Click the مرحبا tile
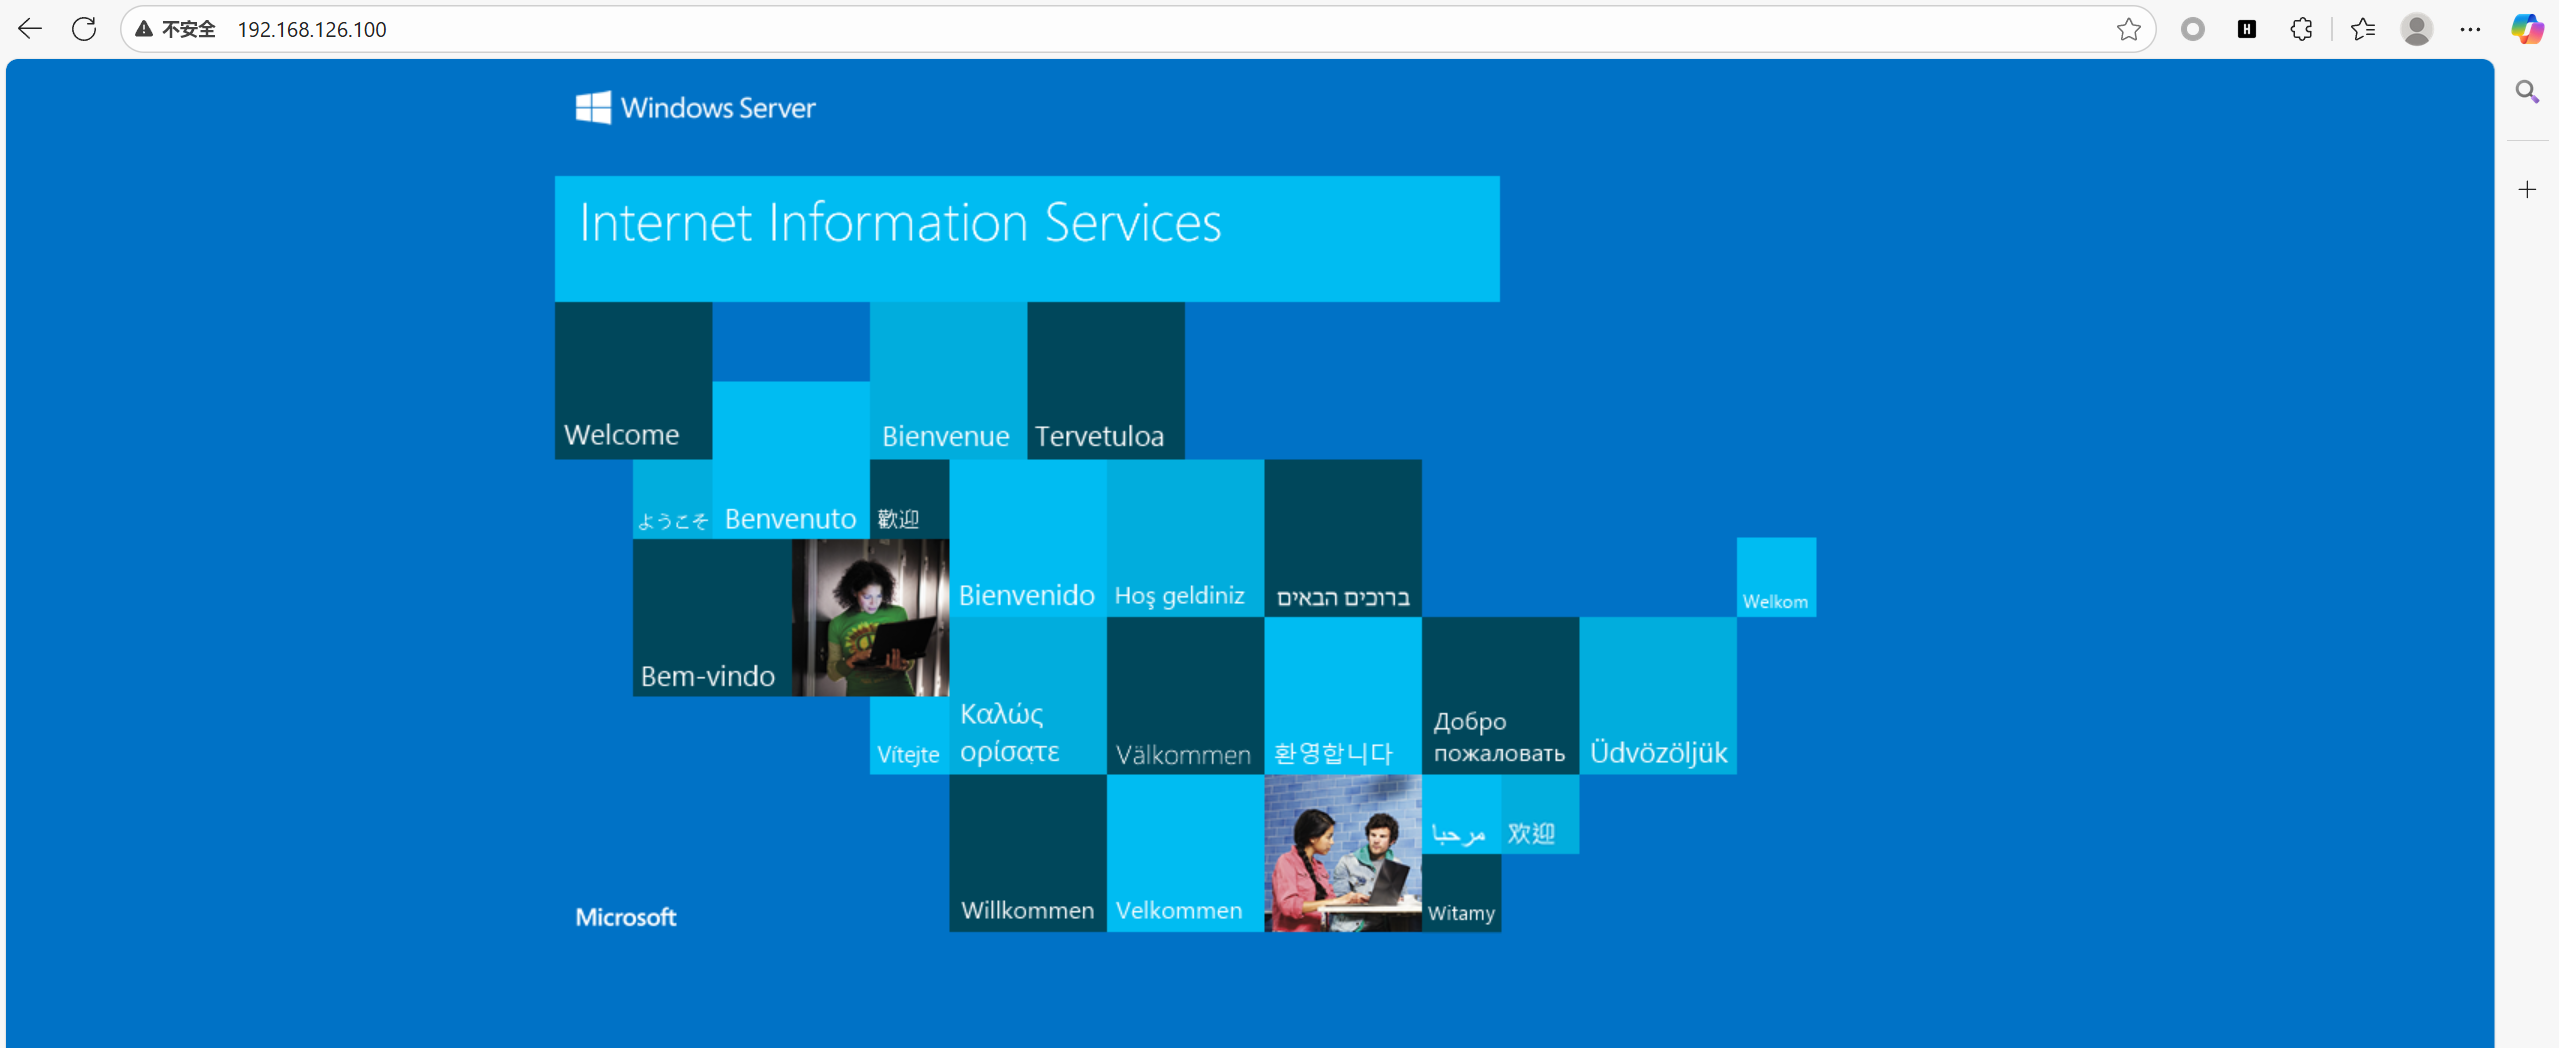The width and height of the screenshot is (2559, 1048). click(1461, 814)
